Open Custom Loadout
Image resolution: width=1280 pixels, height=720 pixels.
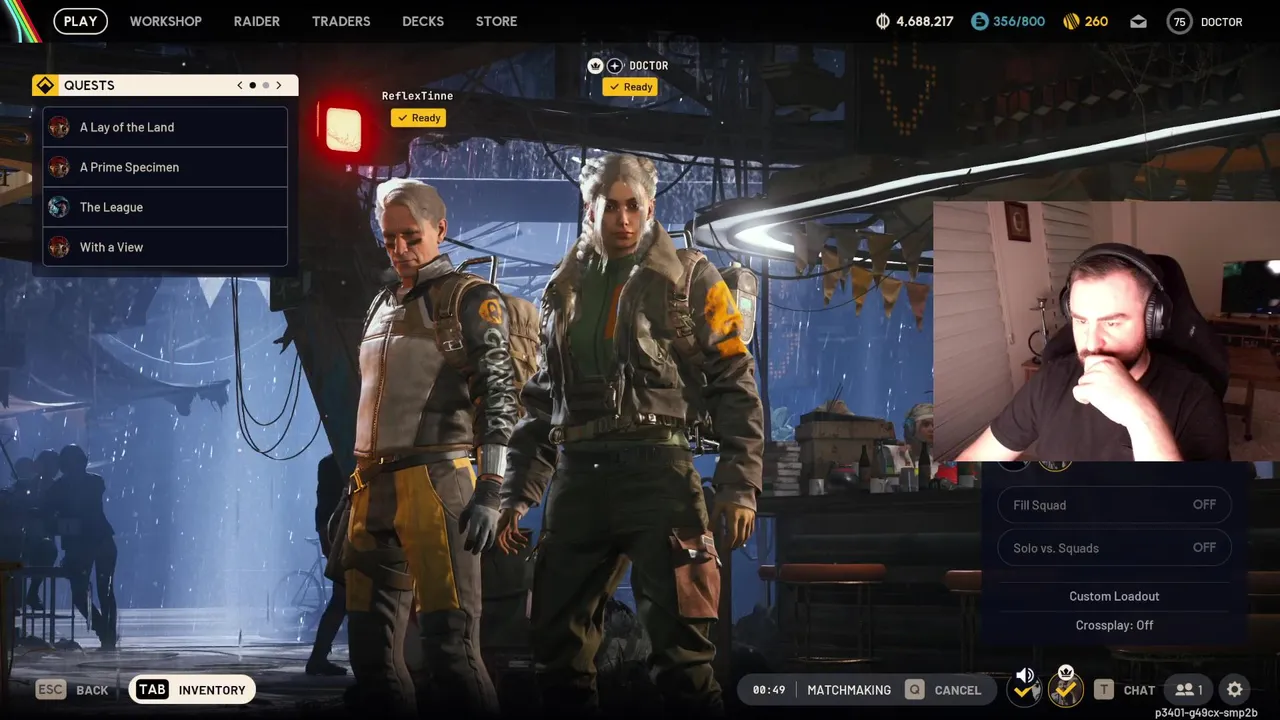point(1114,596)
